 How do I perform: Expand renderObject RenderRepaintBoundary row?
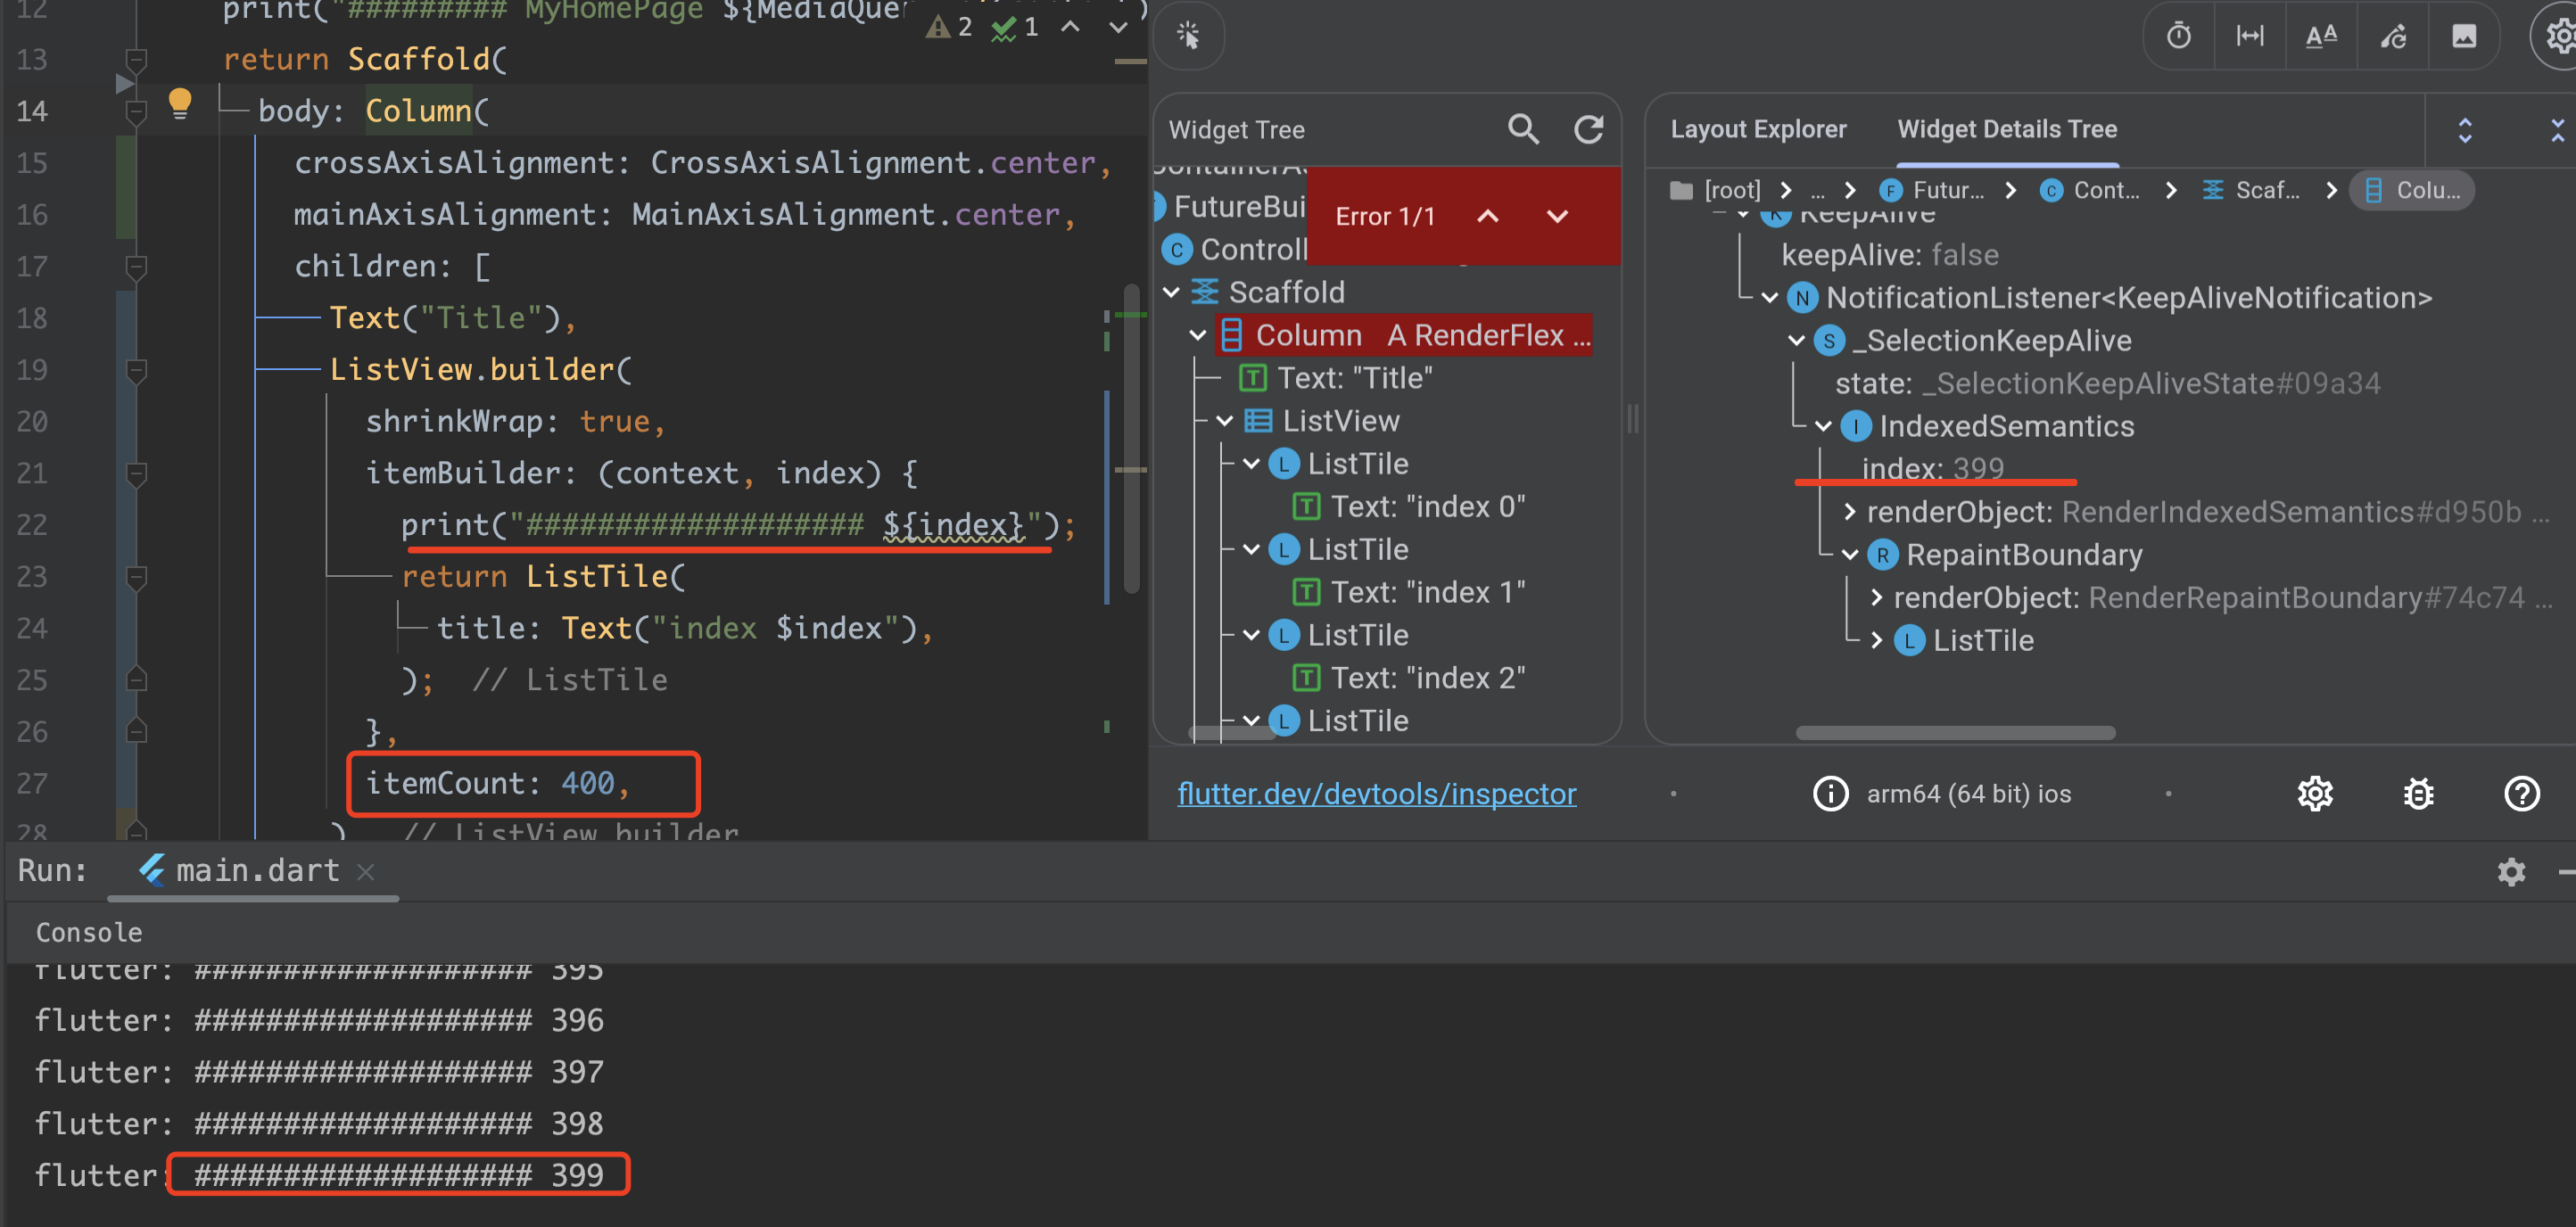(x=1876, y=598)
